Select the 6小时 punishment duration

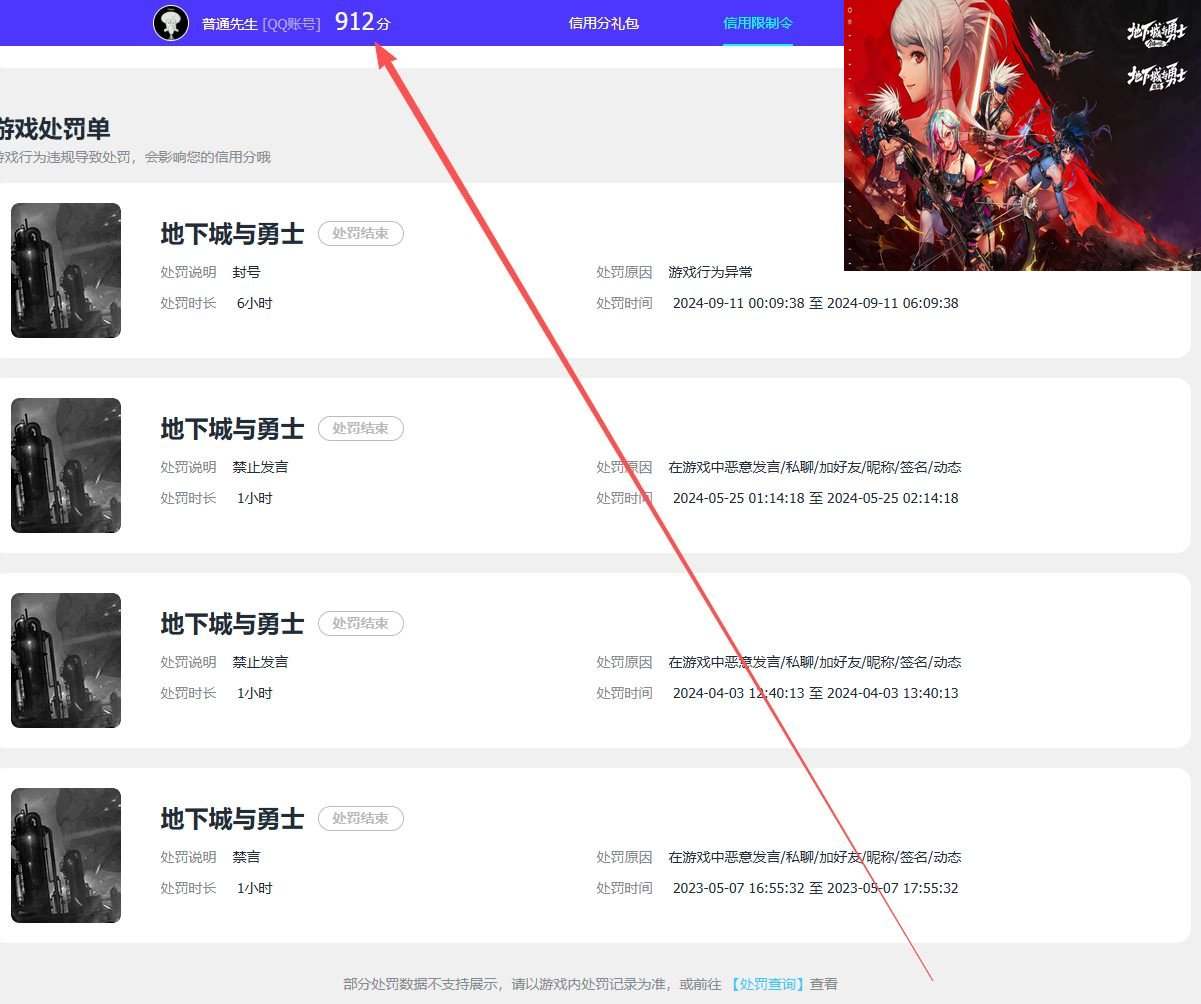[x=254, y=303]
